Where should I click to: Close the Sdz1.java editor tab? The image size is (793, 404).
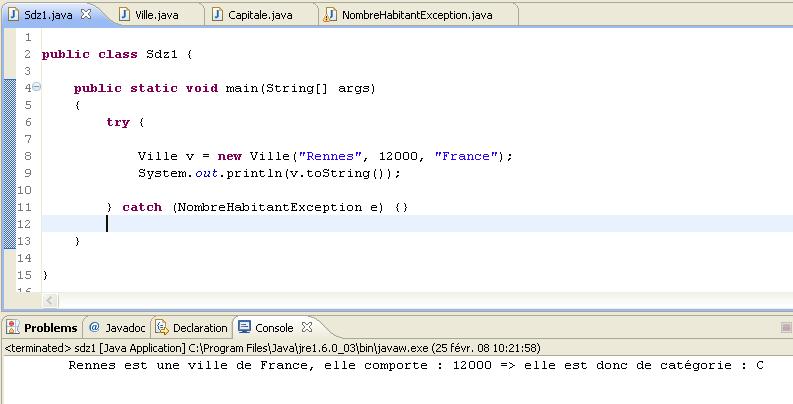click(86, 14)
